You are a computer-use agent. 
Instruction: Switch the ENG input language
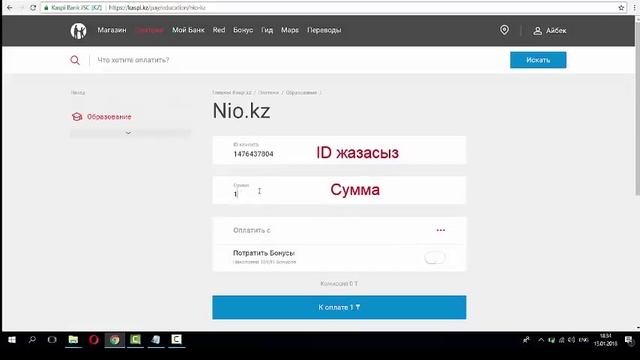pos(584,340)
